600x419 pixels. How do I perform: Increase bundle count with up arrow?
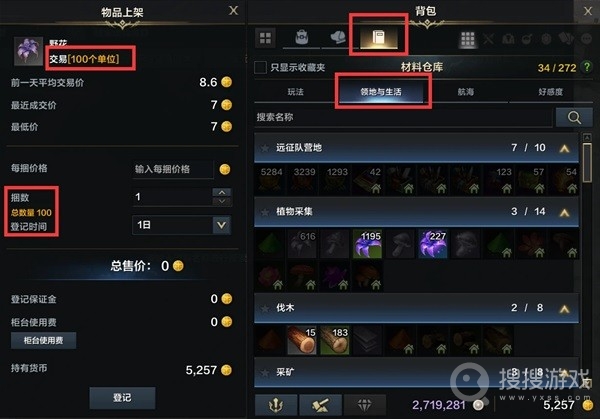(222, 192)
